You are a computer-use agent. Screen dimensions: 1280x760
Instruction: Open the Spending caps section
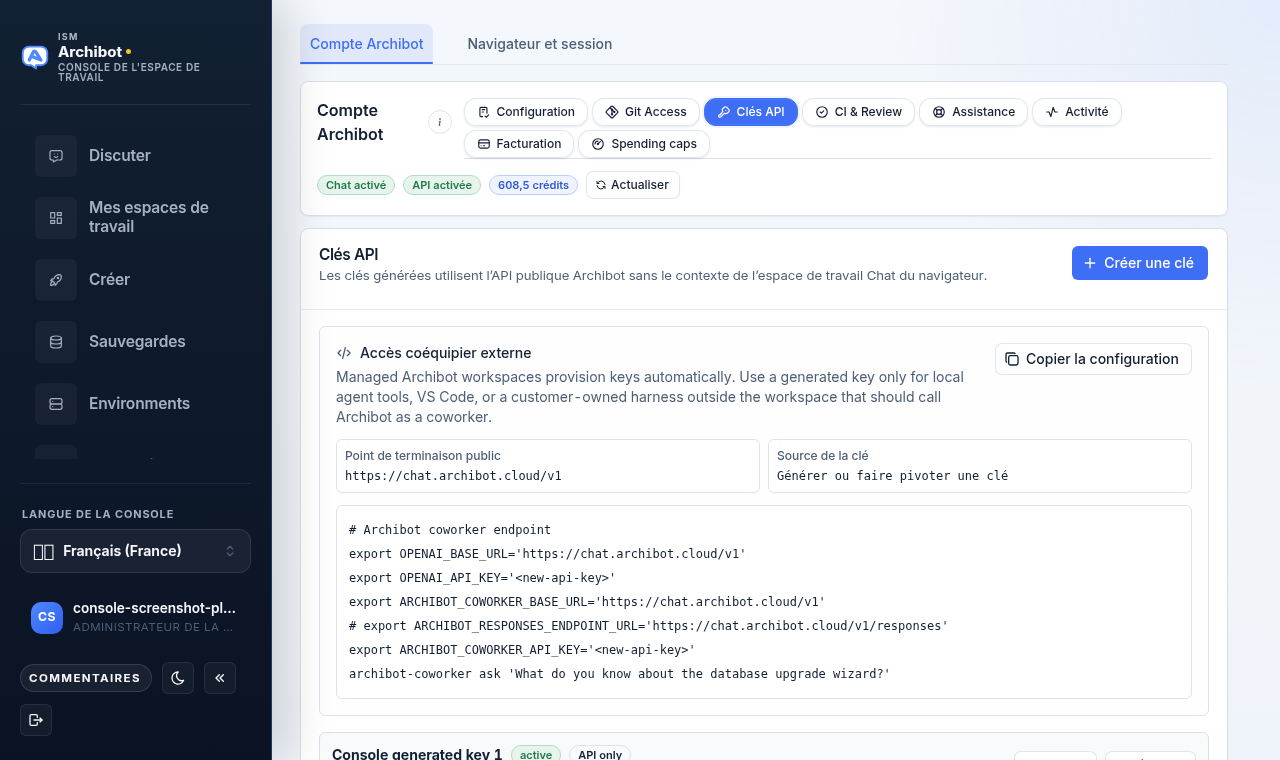(x=644, y=144)
